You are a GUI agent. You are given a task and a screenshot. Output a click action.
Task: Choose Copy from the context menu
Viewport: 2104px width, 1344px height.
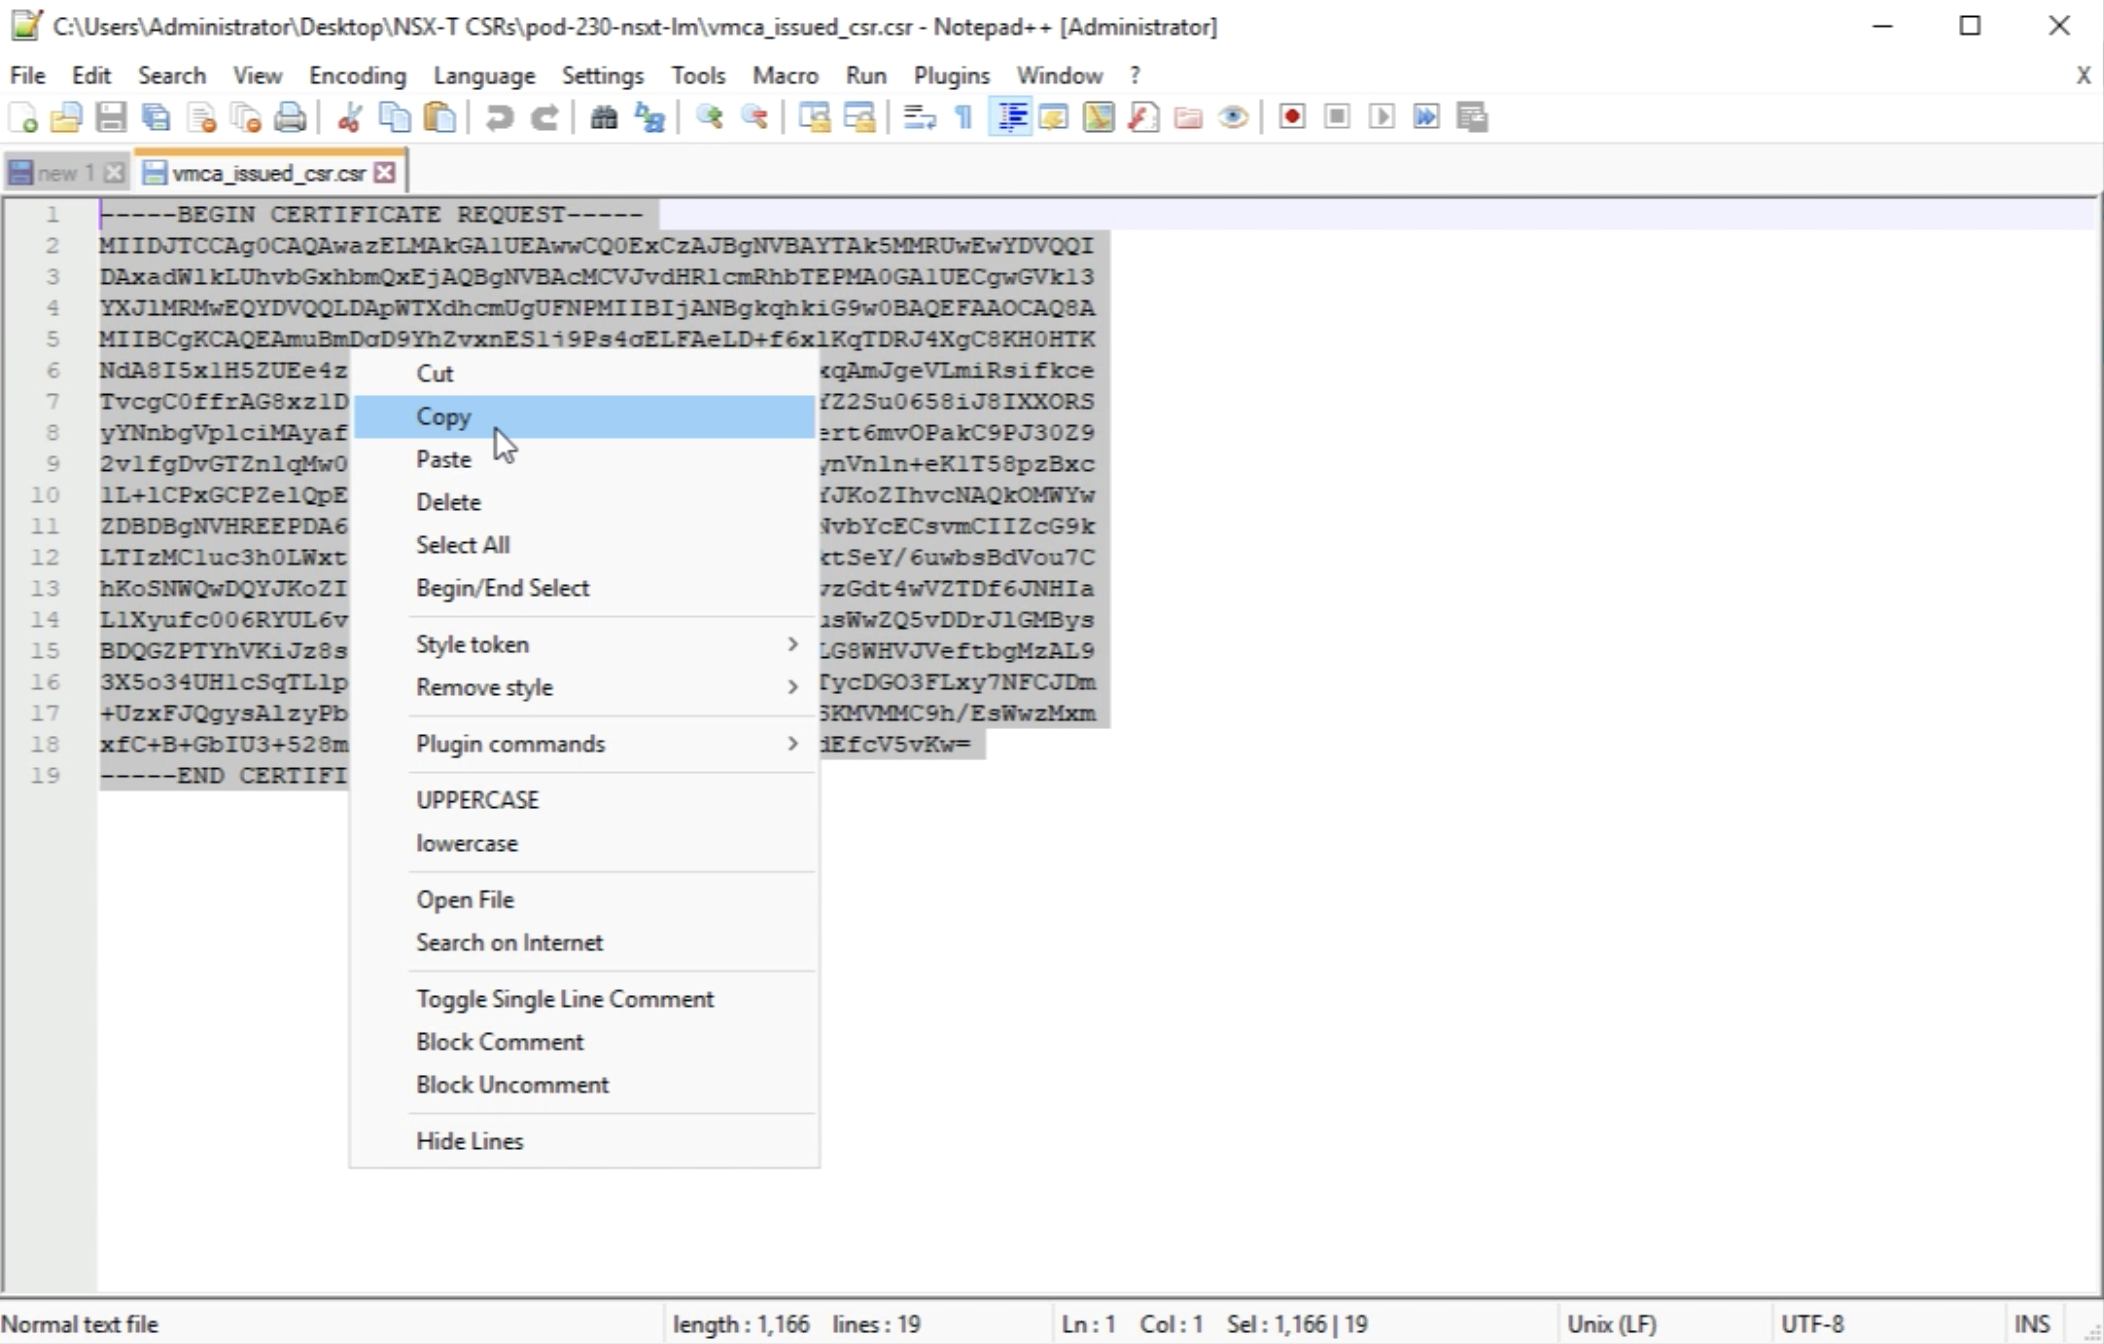coord(444,417)
